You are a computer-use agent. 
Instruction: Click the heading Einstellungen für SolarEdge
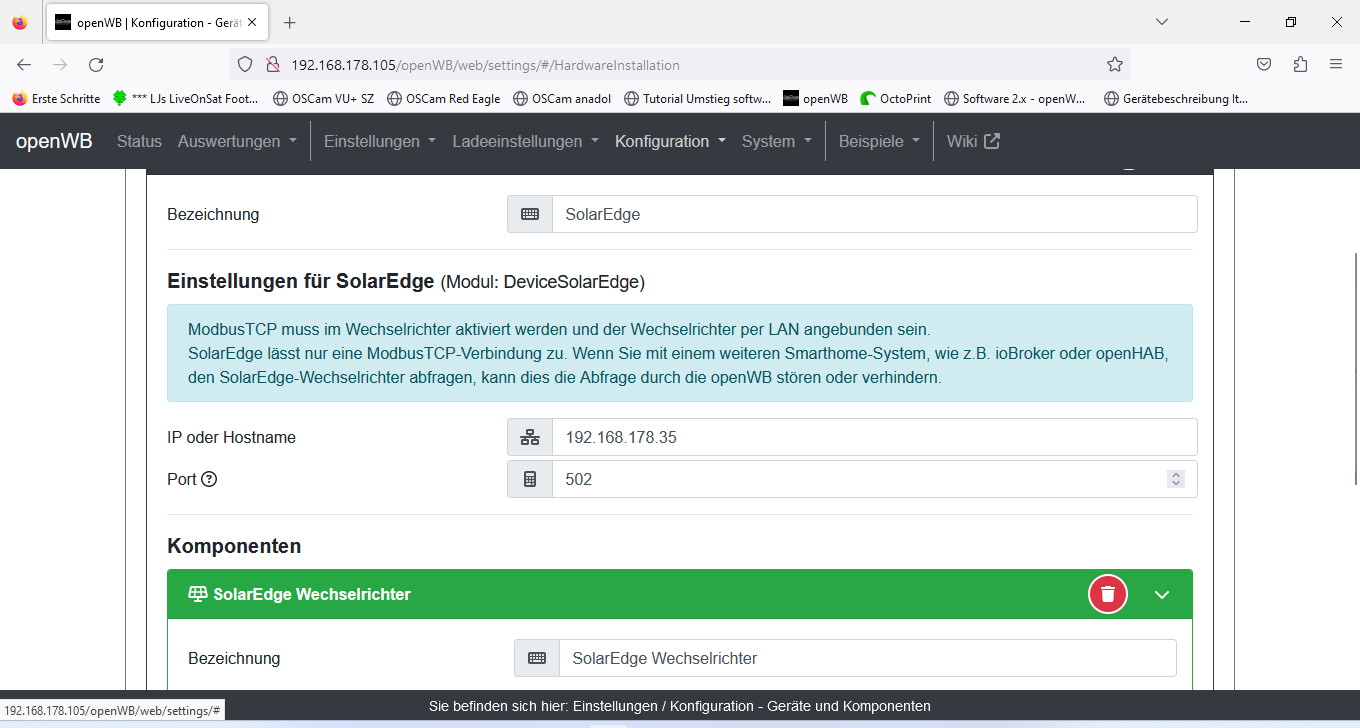pos(300,281)
